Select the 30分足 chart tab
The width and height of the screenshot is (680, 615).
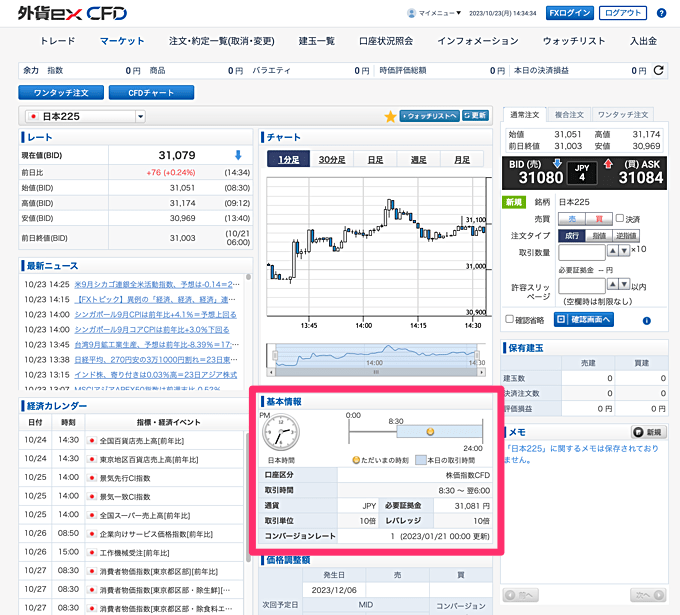pyautogui.click(x=334, y=160)
